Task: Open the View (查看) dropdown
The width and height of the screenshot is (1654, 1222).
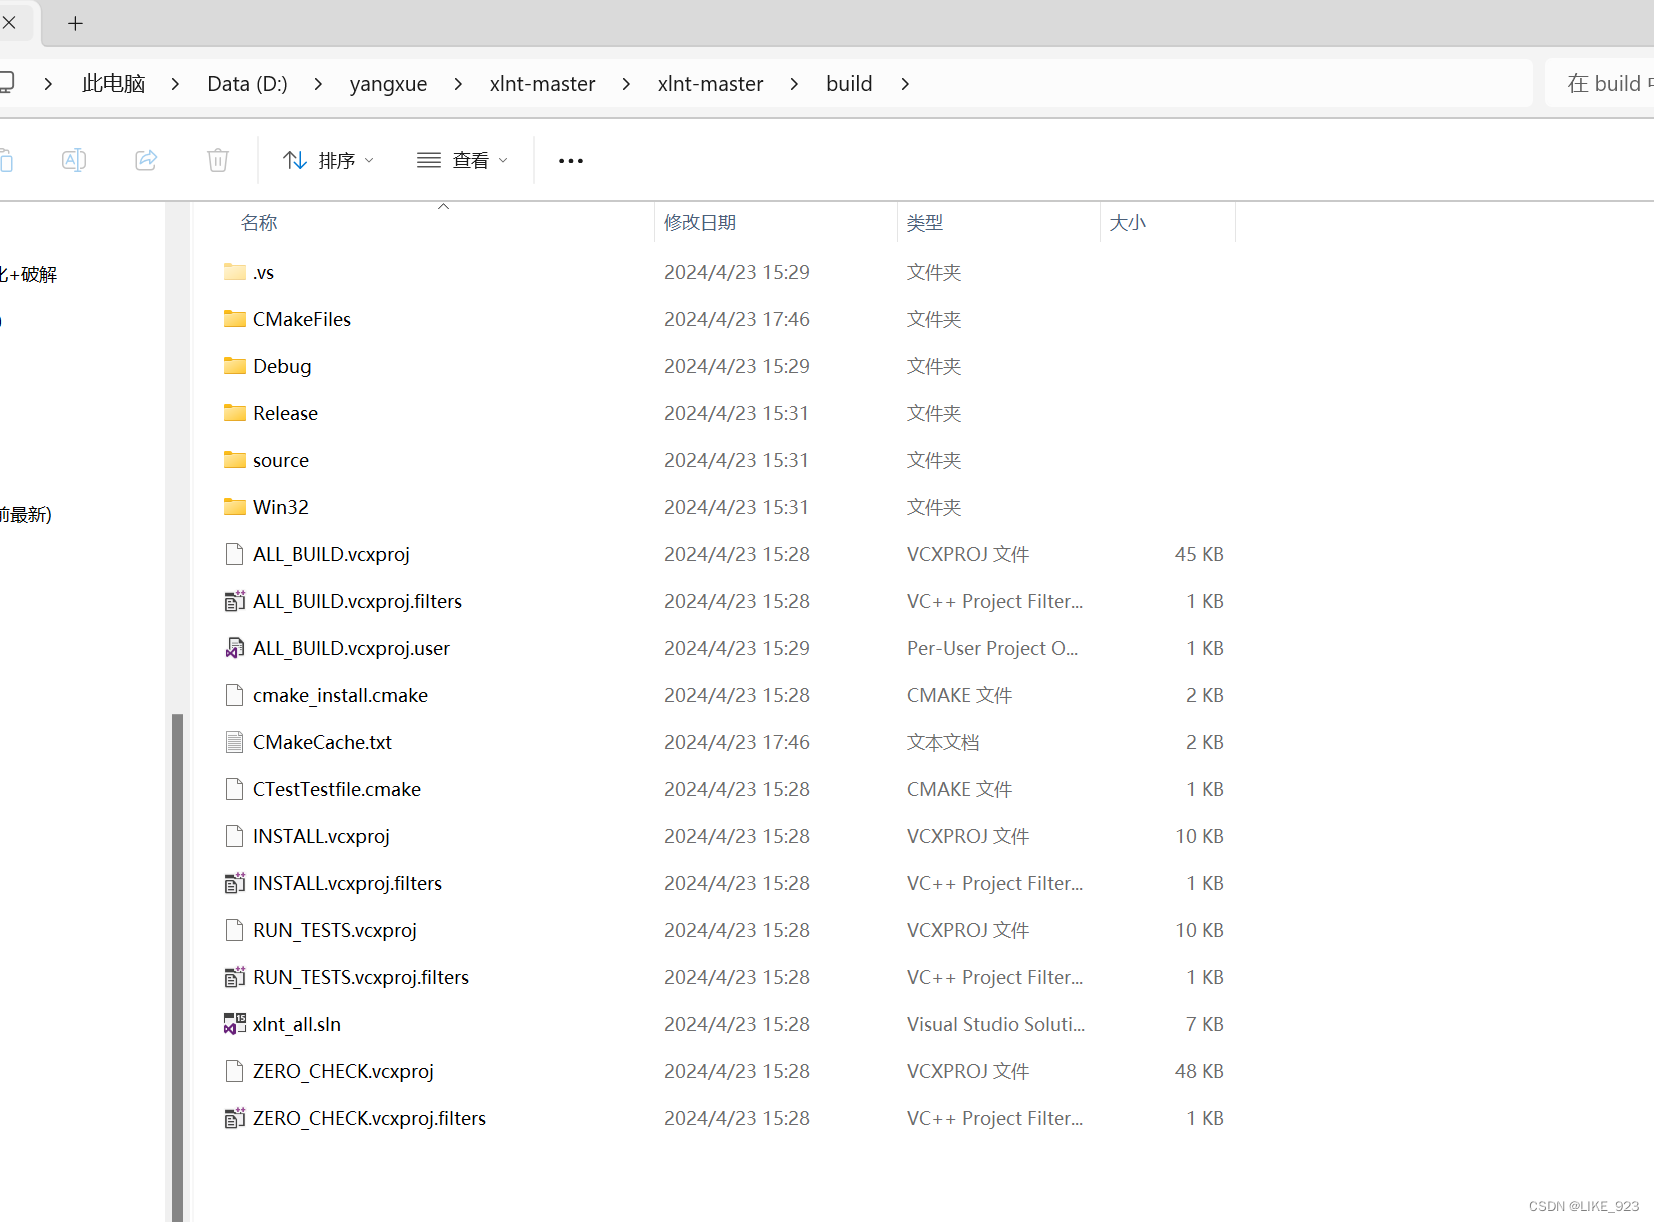Action: coord(463,160)
